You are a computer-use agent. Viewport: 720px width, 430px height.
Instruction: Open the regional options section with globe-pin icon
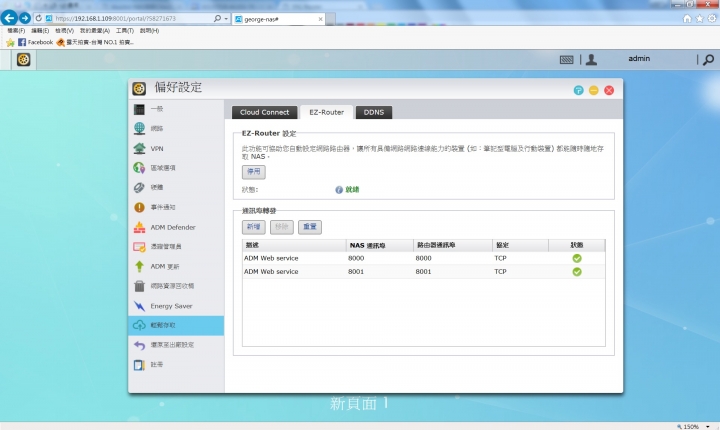click(x=176, y=168)
